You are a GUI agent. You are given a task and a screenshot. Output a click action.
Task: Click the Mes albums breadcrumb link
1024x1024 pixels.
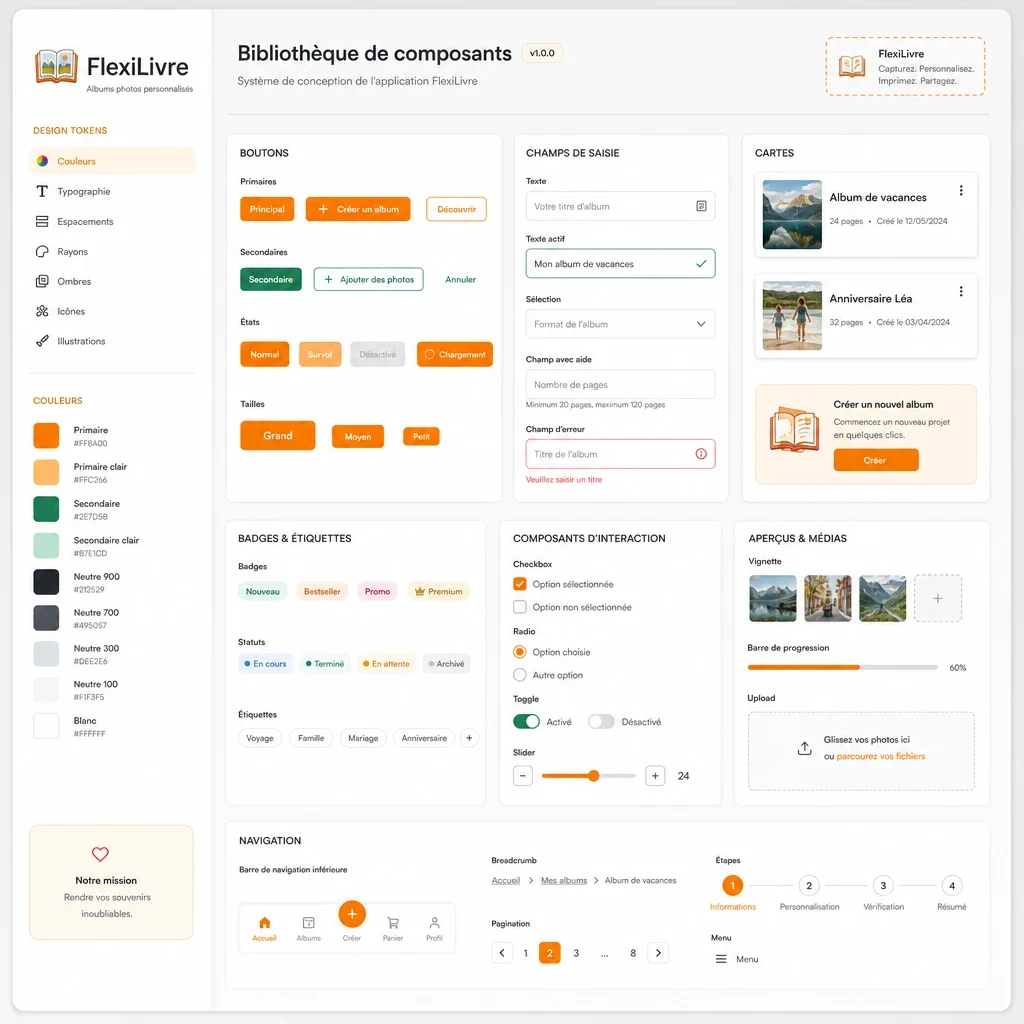(x=564, y=880)
